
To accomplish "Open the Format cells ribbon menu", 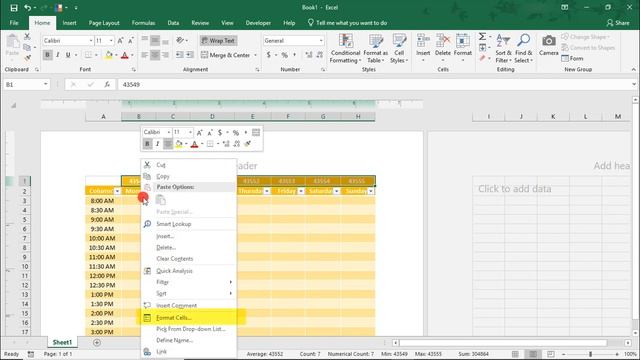I will tap(462, 47).
